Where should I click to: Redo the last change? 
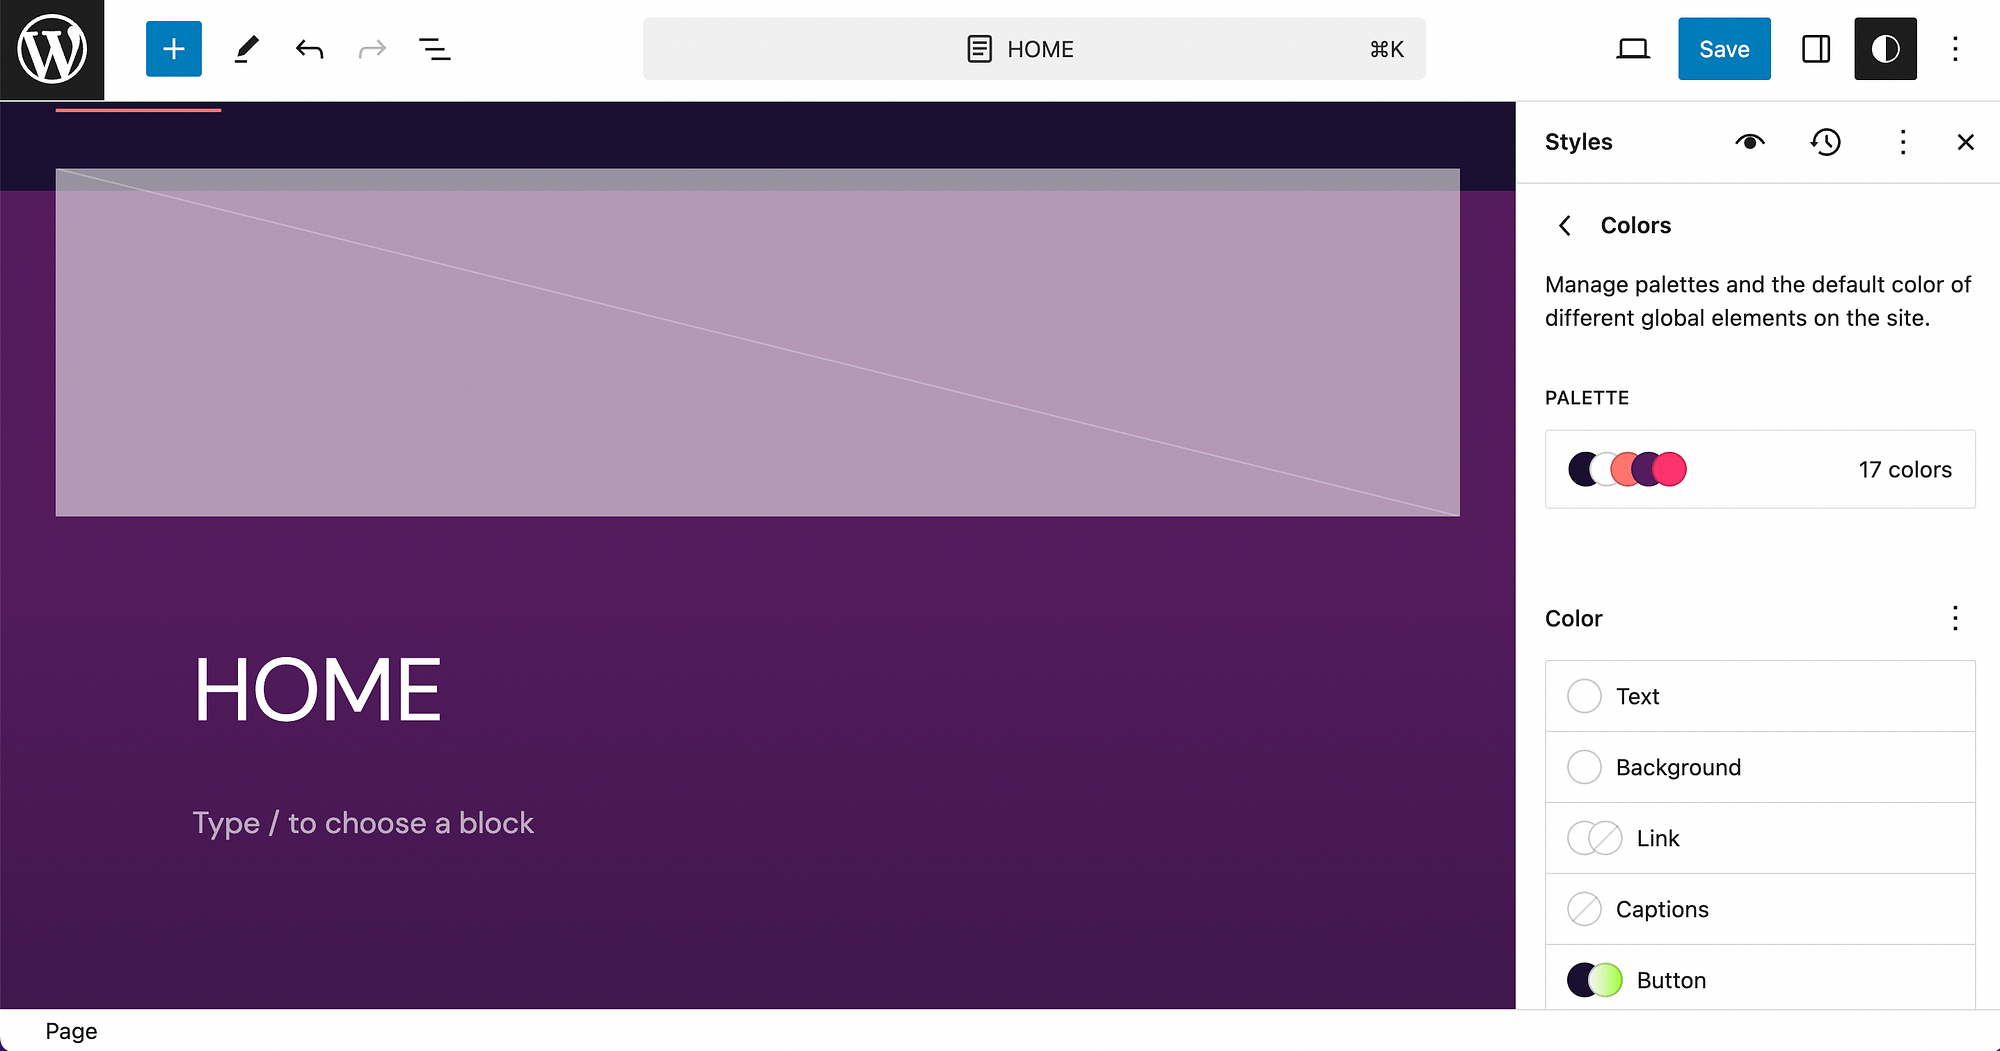click(x=371, y=48)
